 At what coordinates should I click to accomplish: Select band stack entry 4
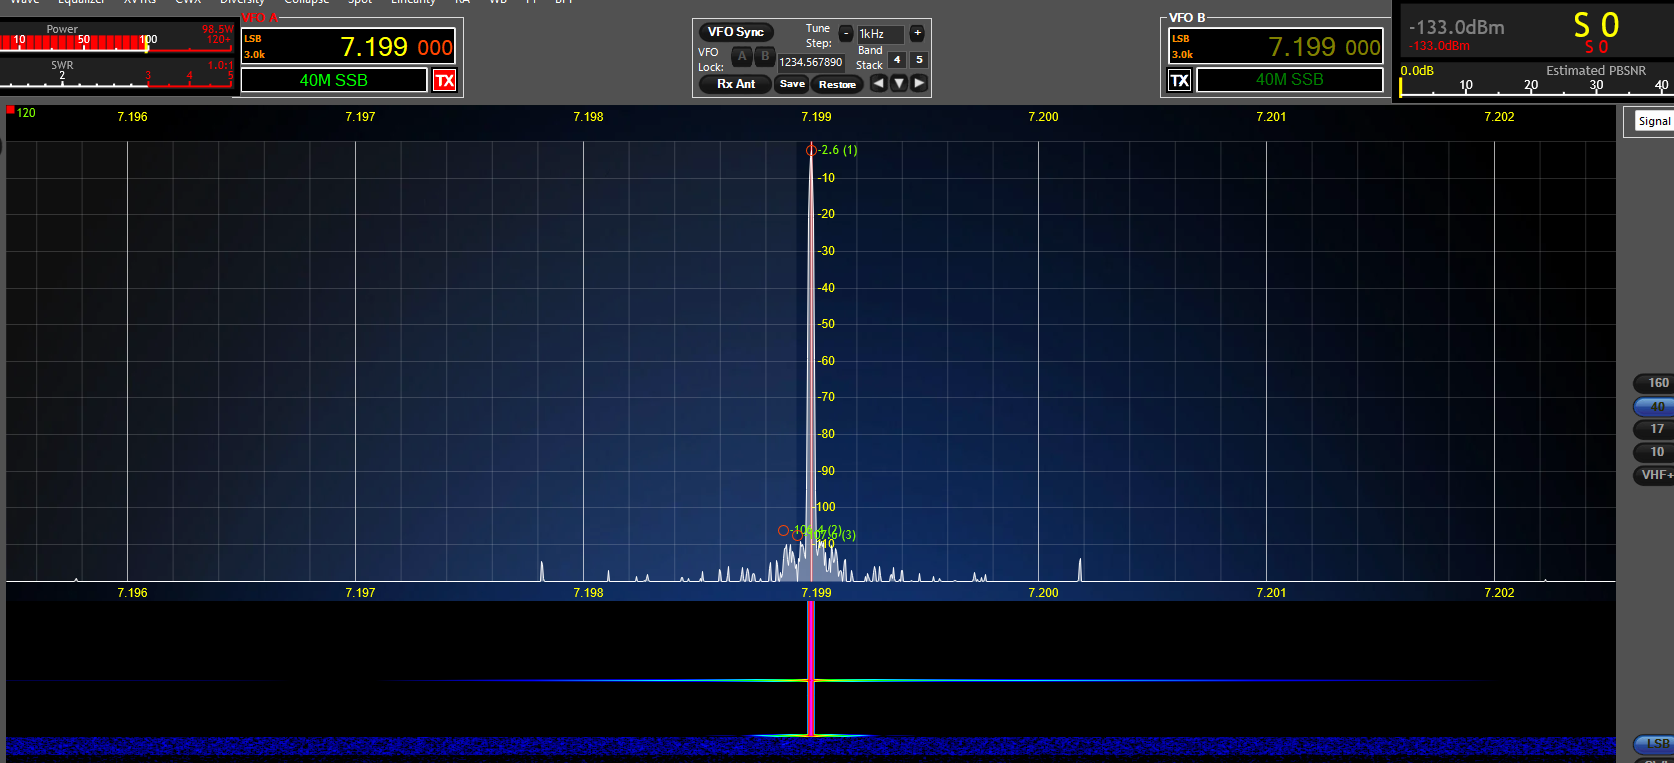pos(897,60)
